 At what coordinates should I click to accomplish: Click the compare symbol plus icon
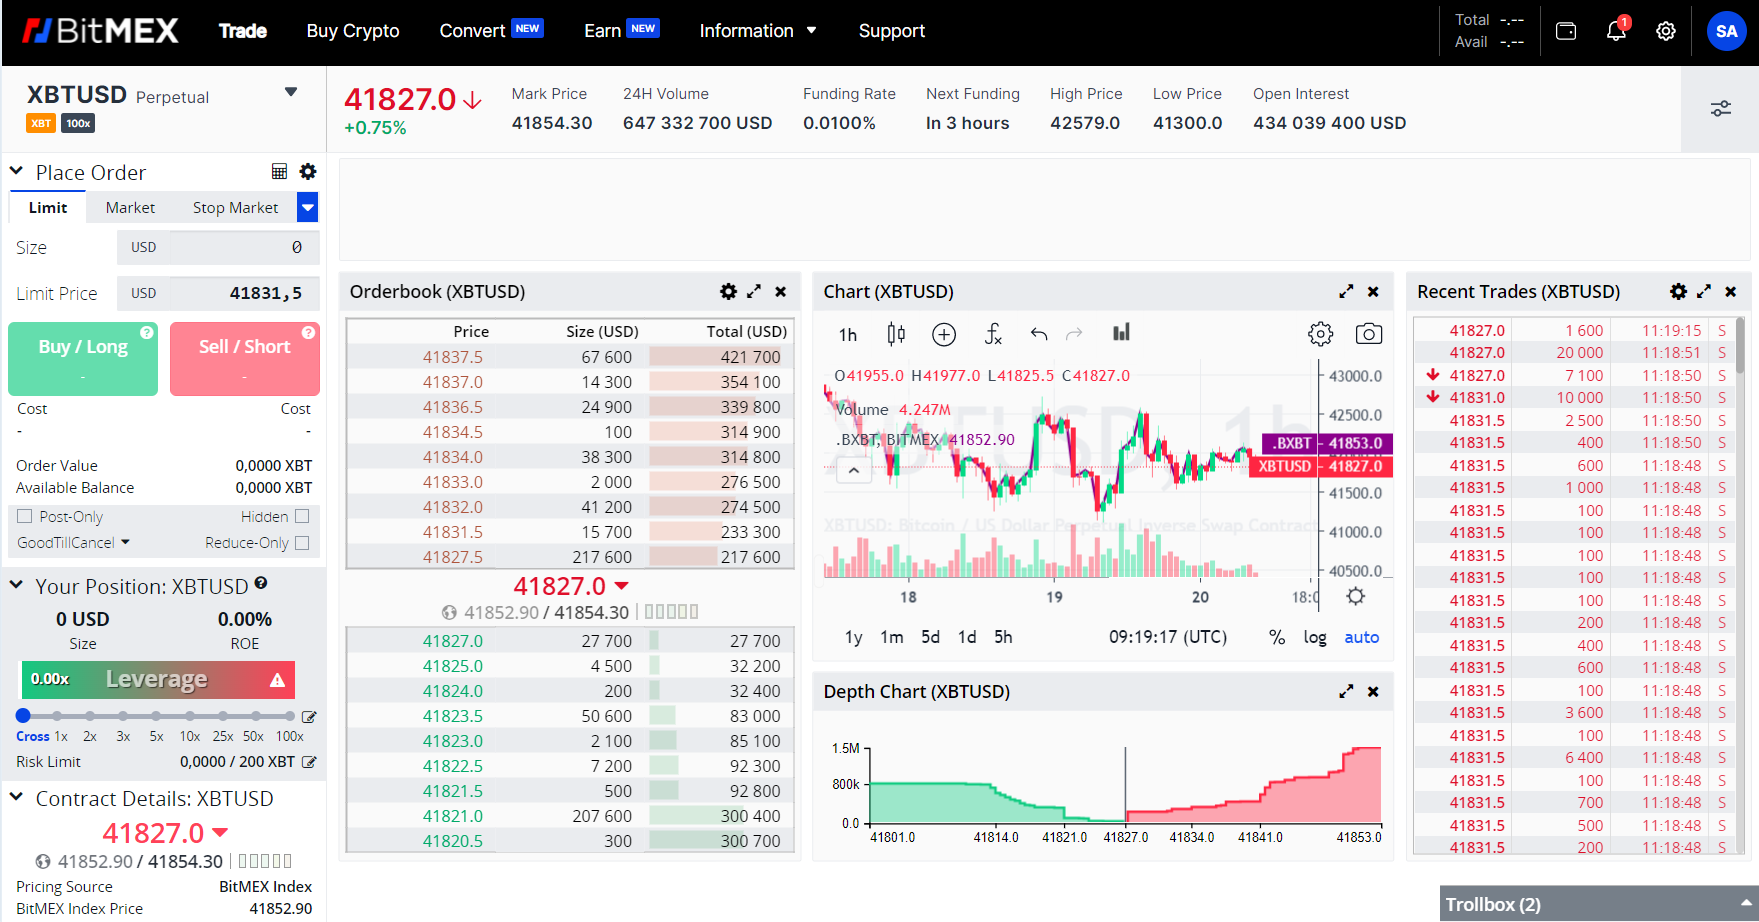pos(944,334)
